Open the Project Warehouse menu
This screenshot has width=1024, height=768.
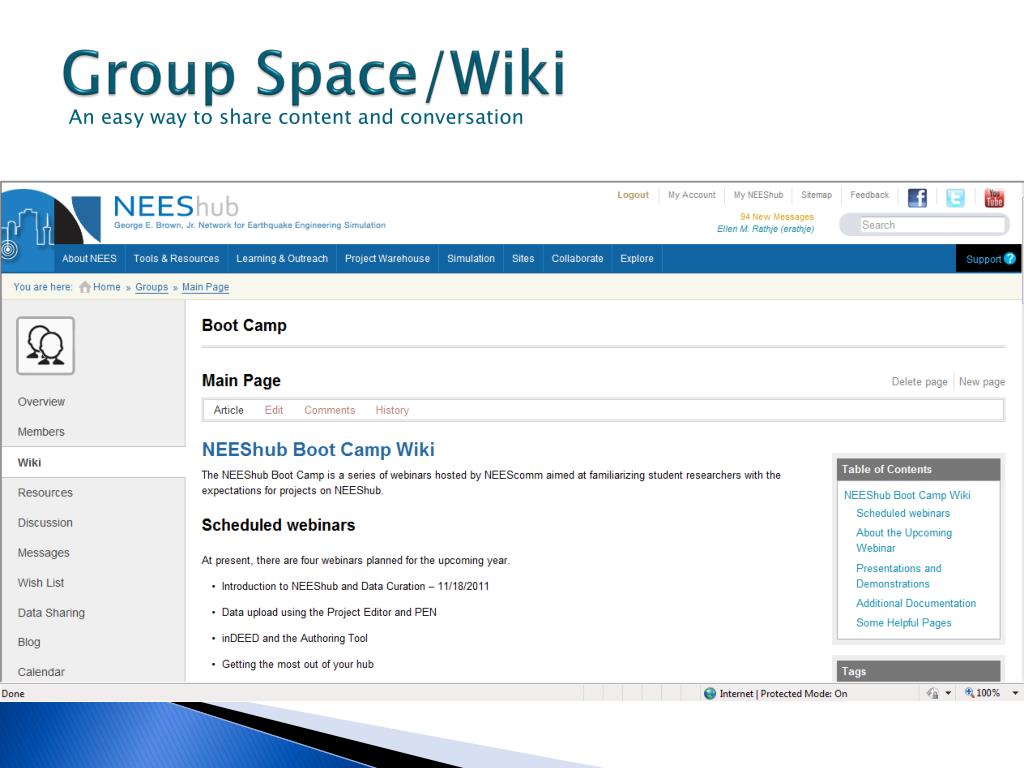387,259
